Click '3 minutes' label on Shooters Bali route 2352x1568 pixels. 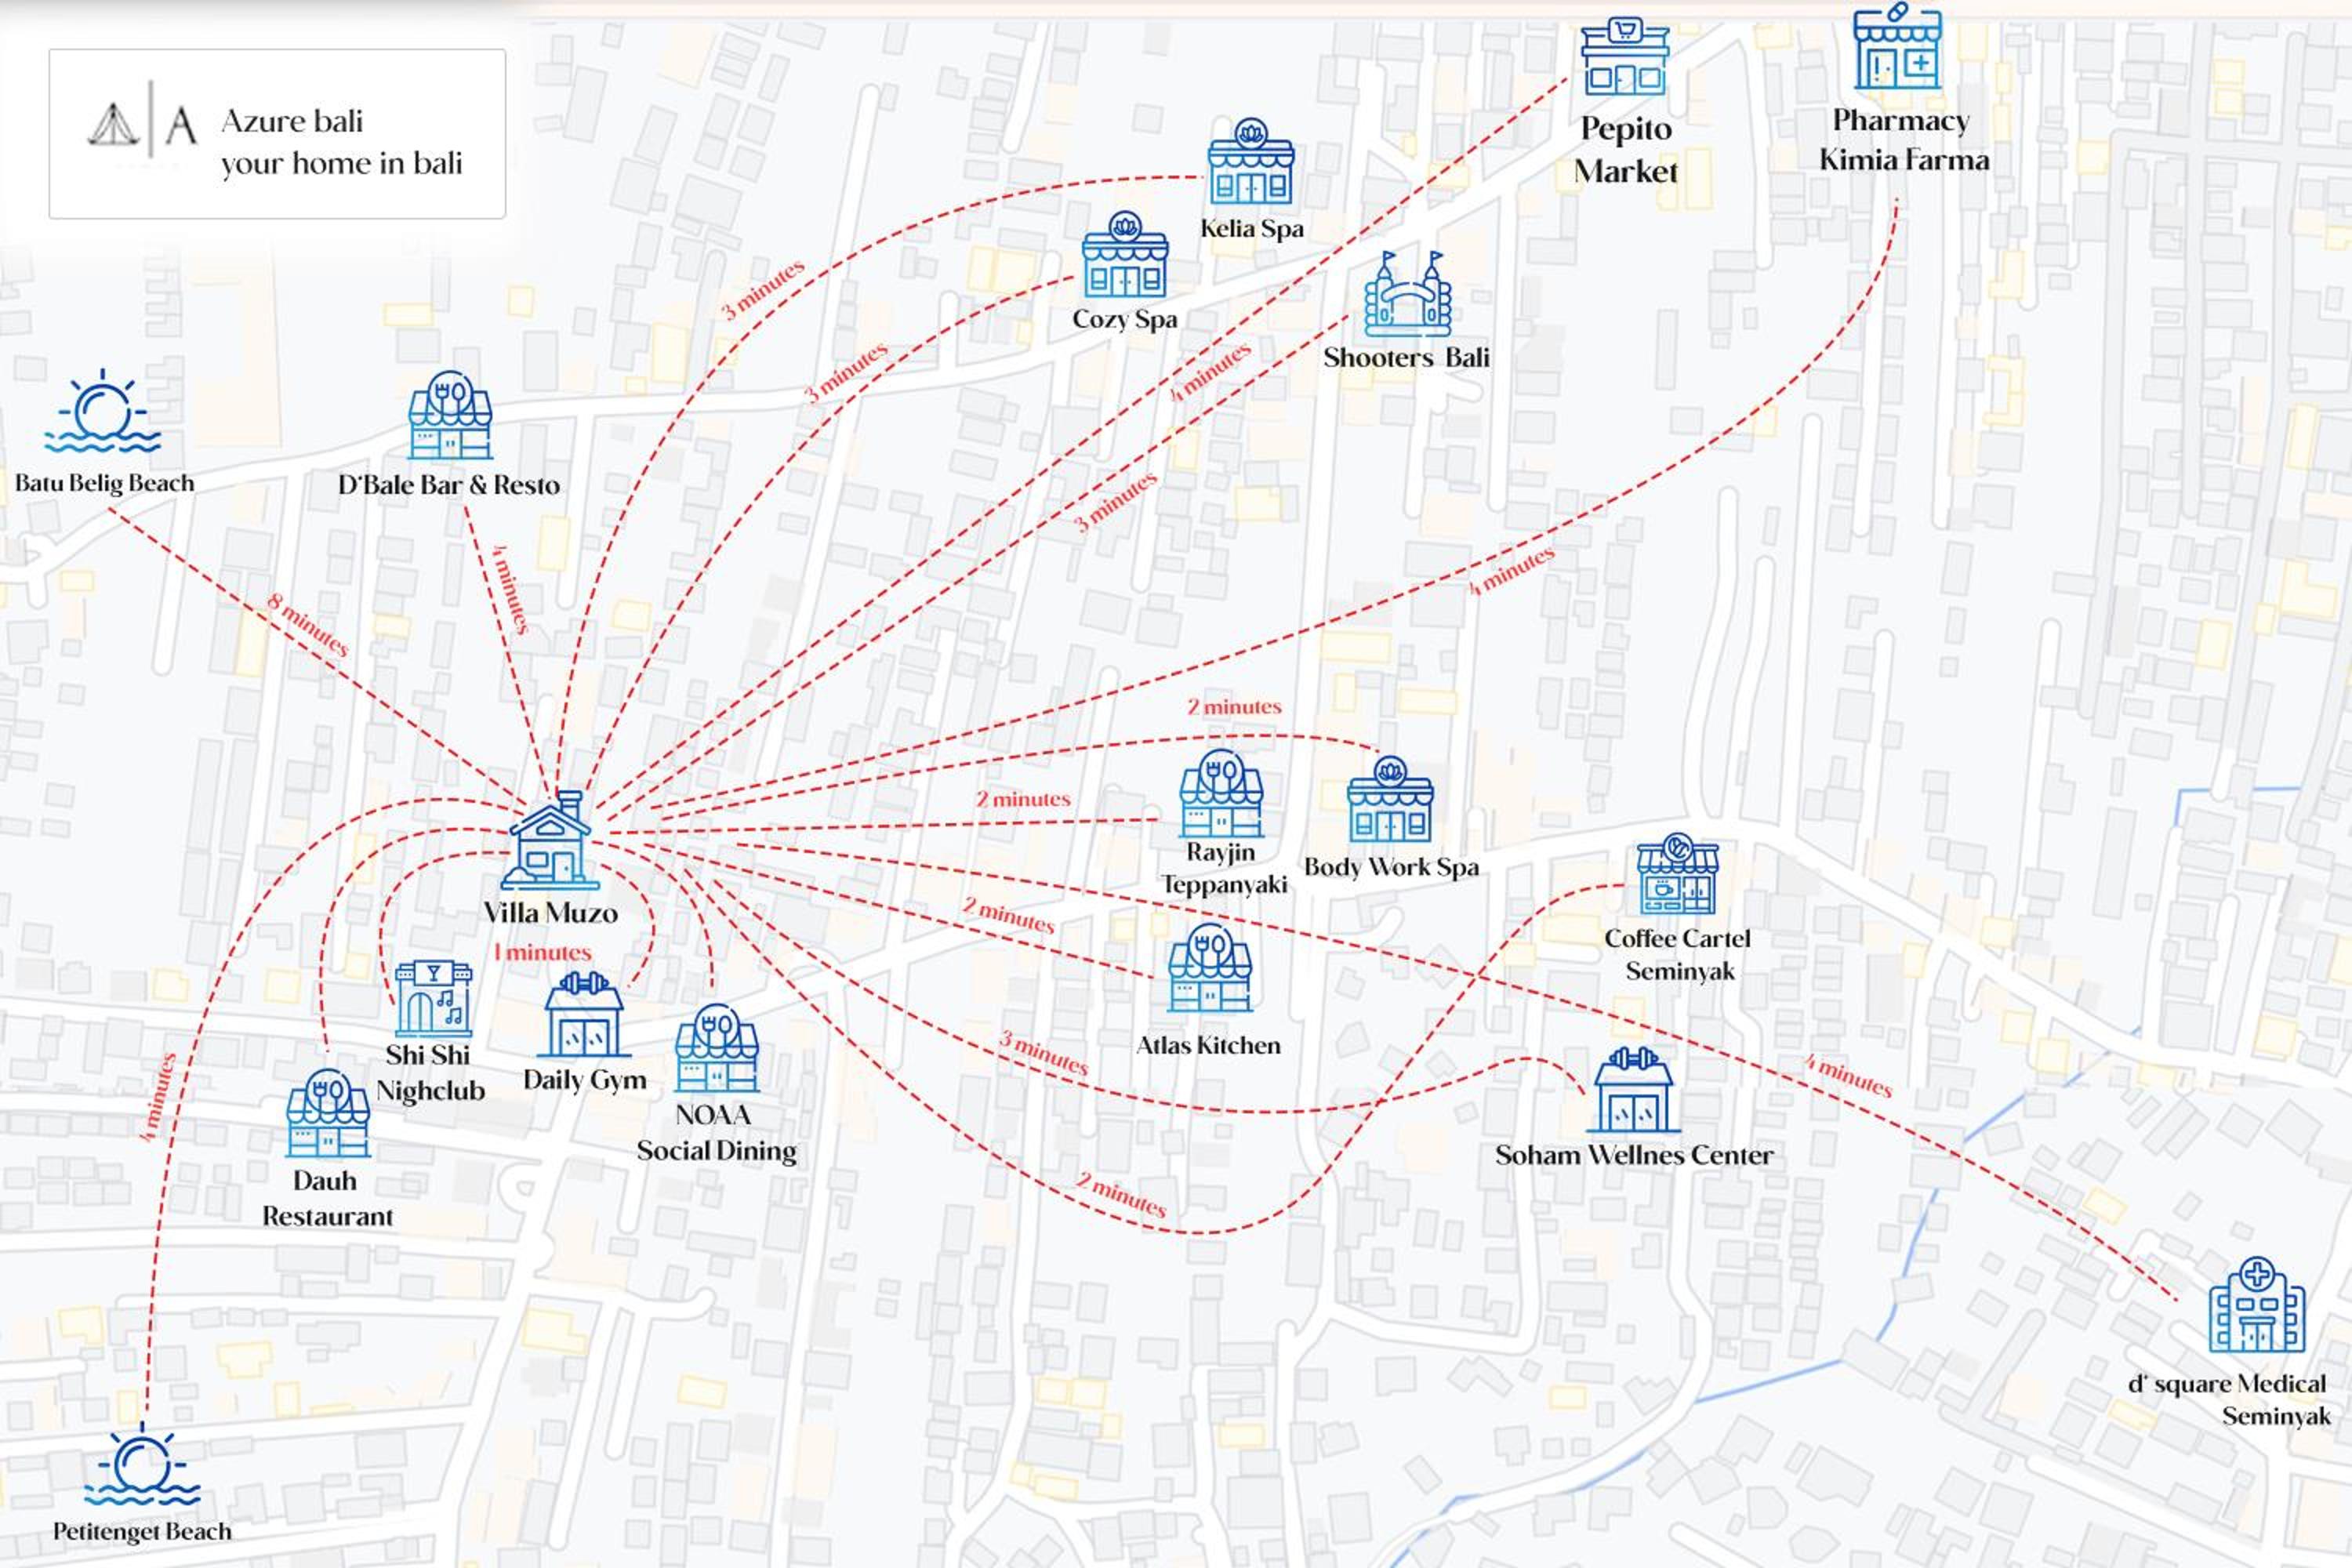[x=1115, y=501]
